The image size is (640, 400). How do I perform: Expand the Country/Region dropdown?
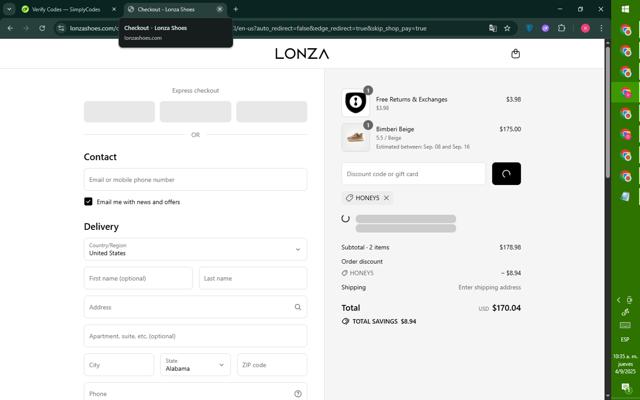[x=195, y=249]
